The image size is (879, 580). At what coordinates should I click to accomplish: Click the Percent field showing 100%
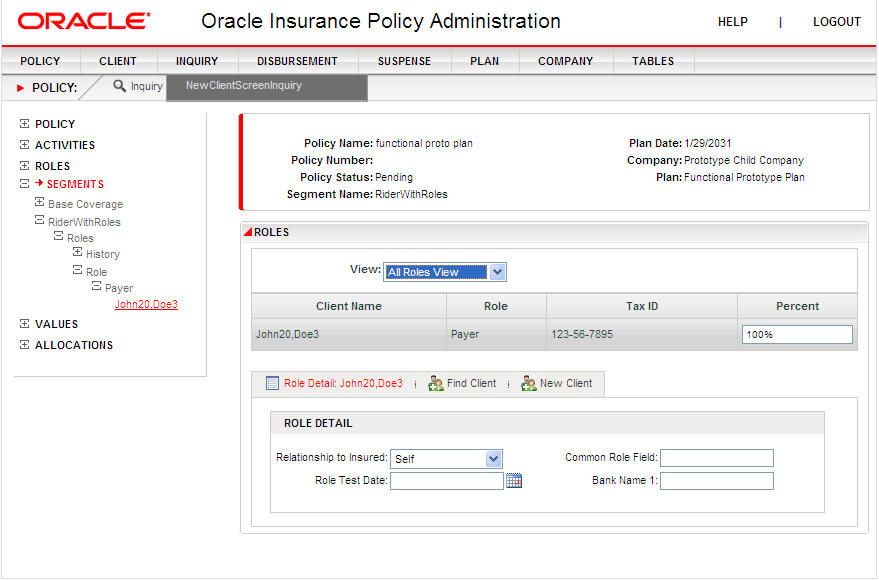pos(797,335)
